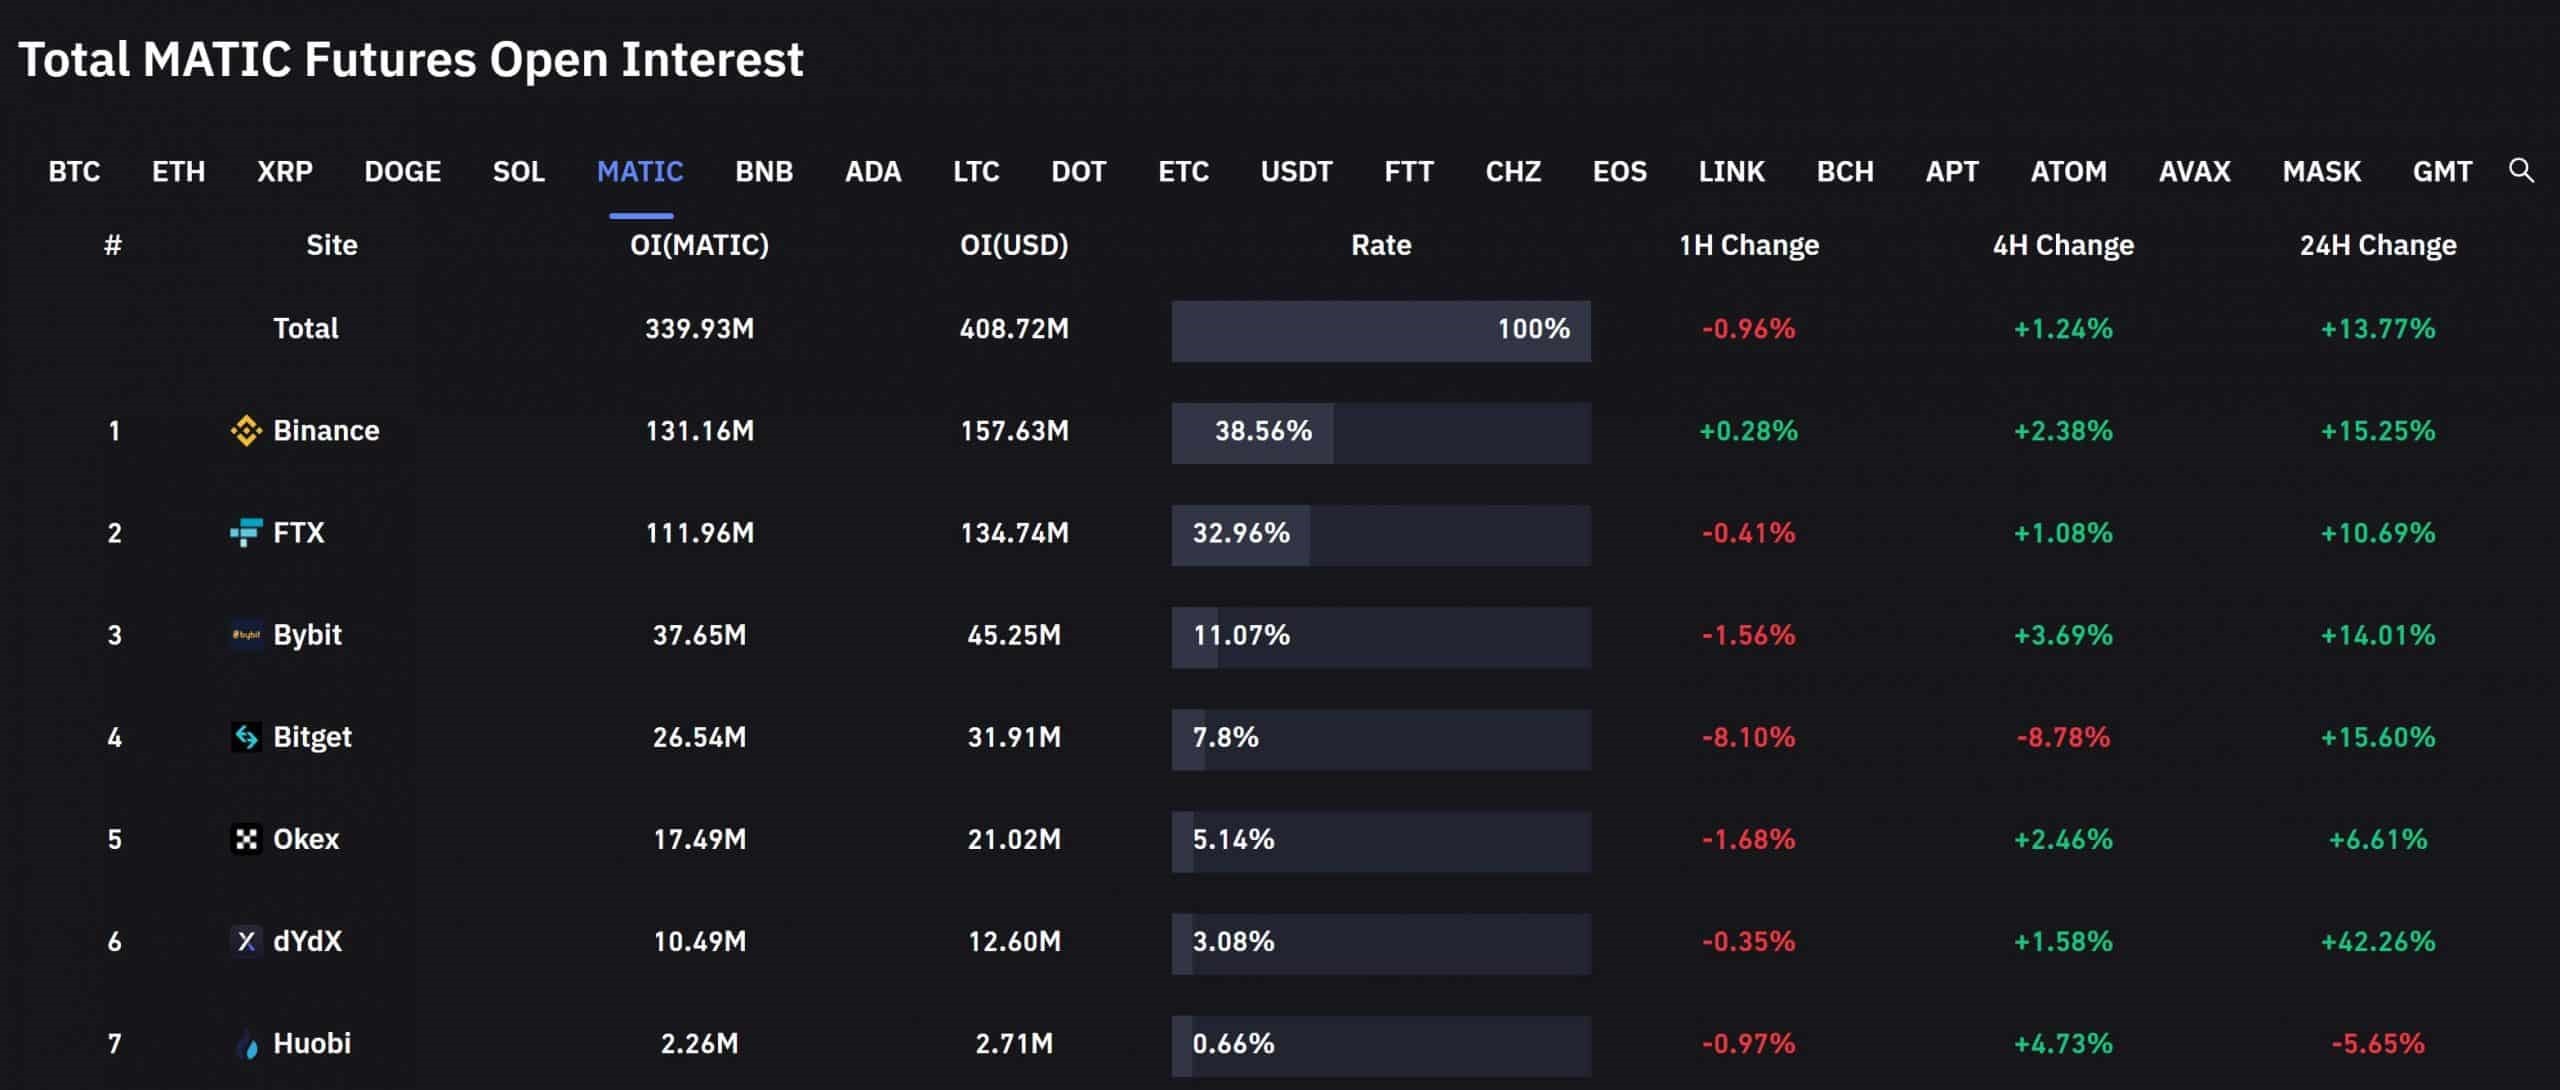Select the DOGE tab
Viewport: 2560px width, 1090px height.
pos(402,172)
